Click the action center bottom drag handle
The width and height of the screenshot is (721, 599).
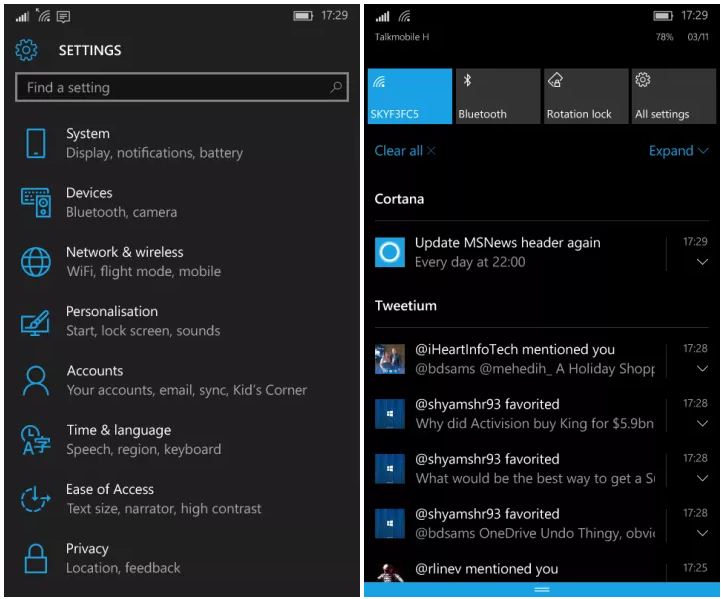[x=542, y=589]
